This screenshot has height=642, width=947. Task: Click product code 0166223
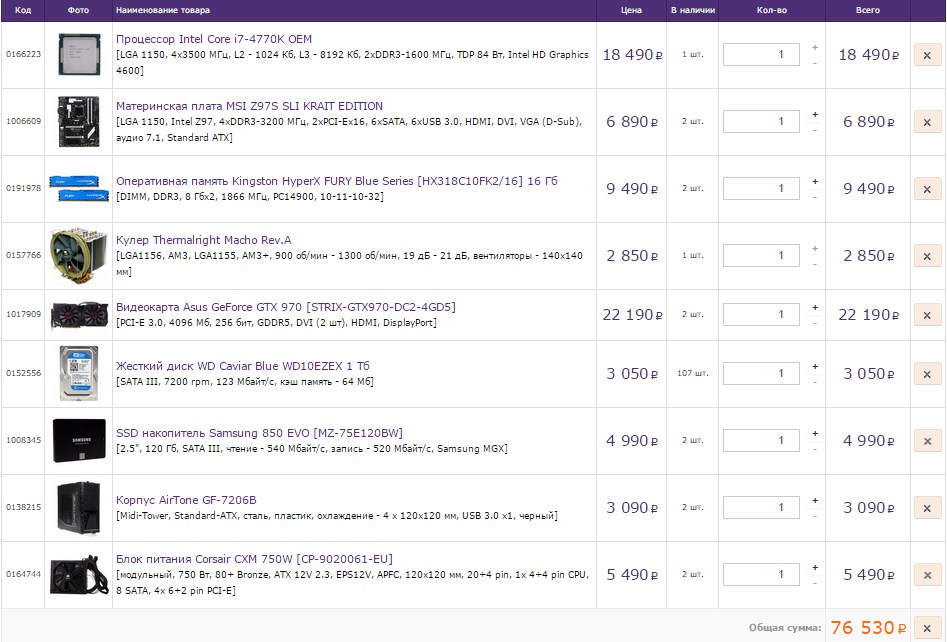(x=24, y=54)
